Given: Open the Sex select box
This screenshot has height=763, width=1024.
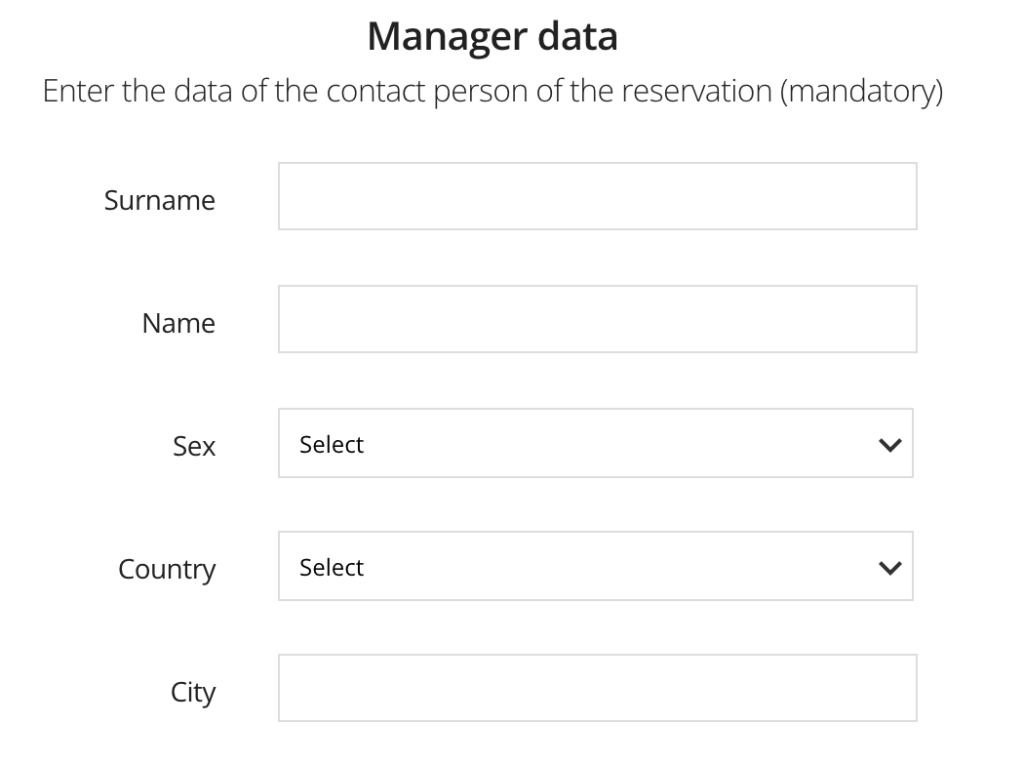Looking at the screenshot, I should [595, 443].
